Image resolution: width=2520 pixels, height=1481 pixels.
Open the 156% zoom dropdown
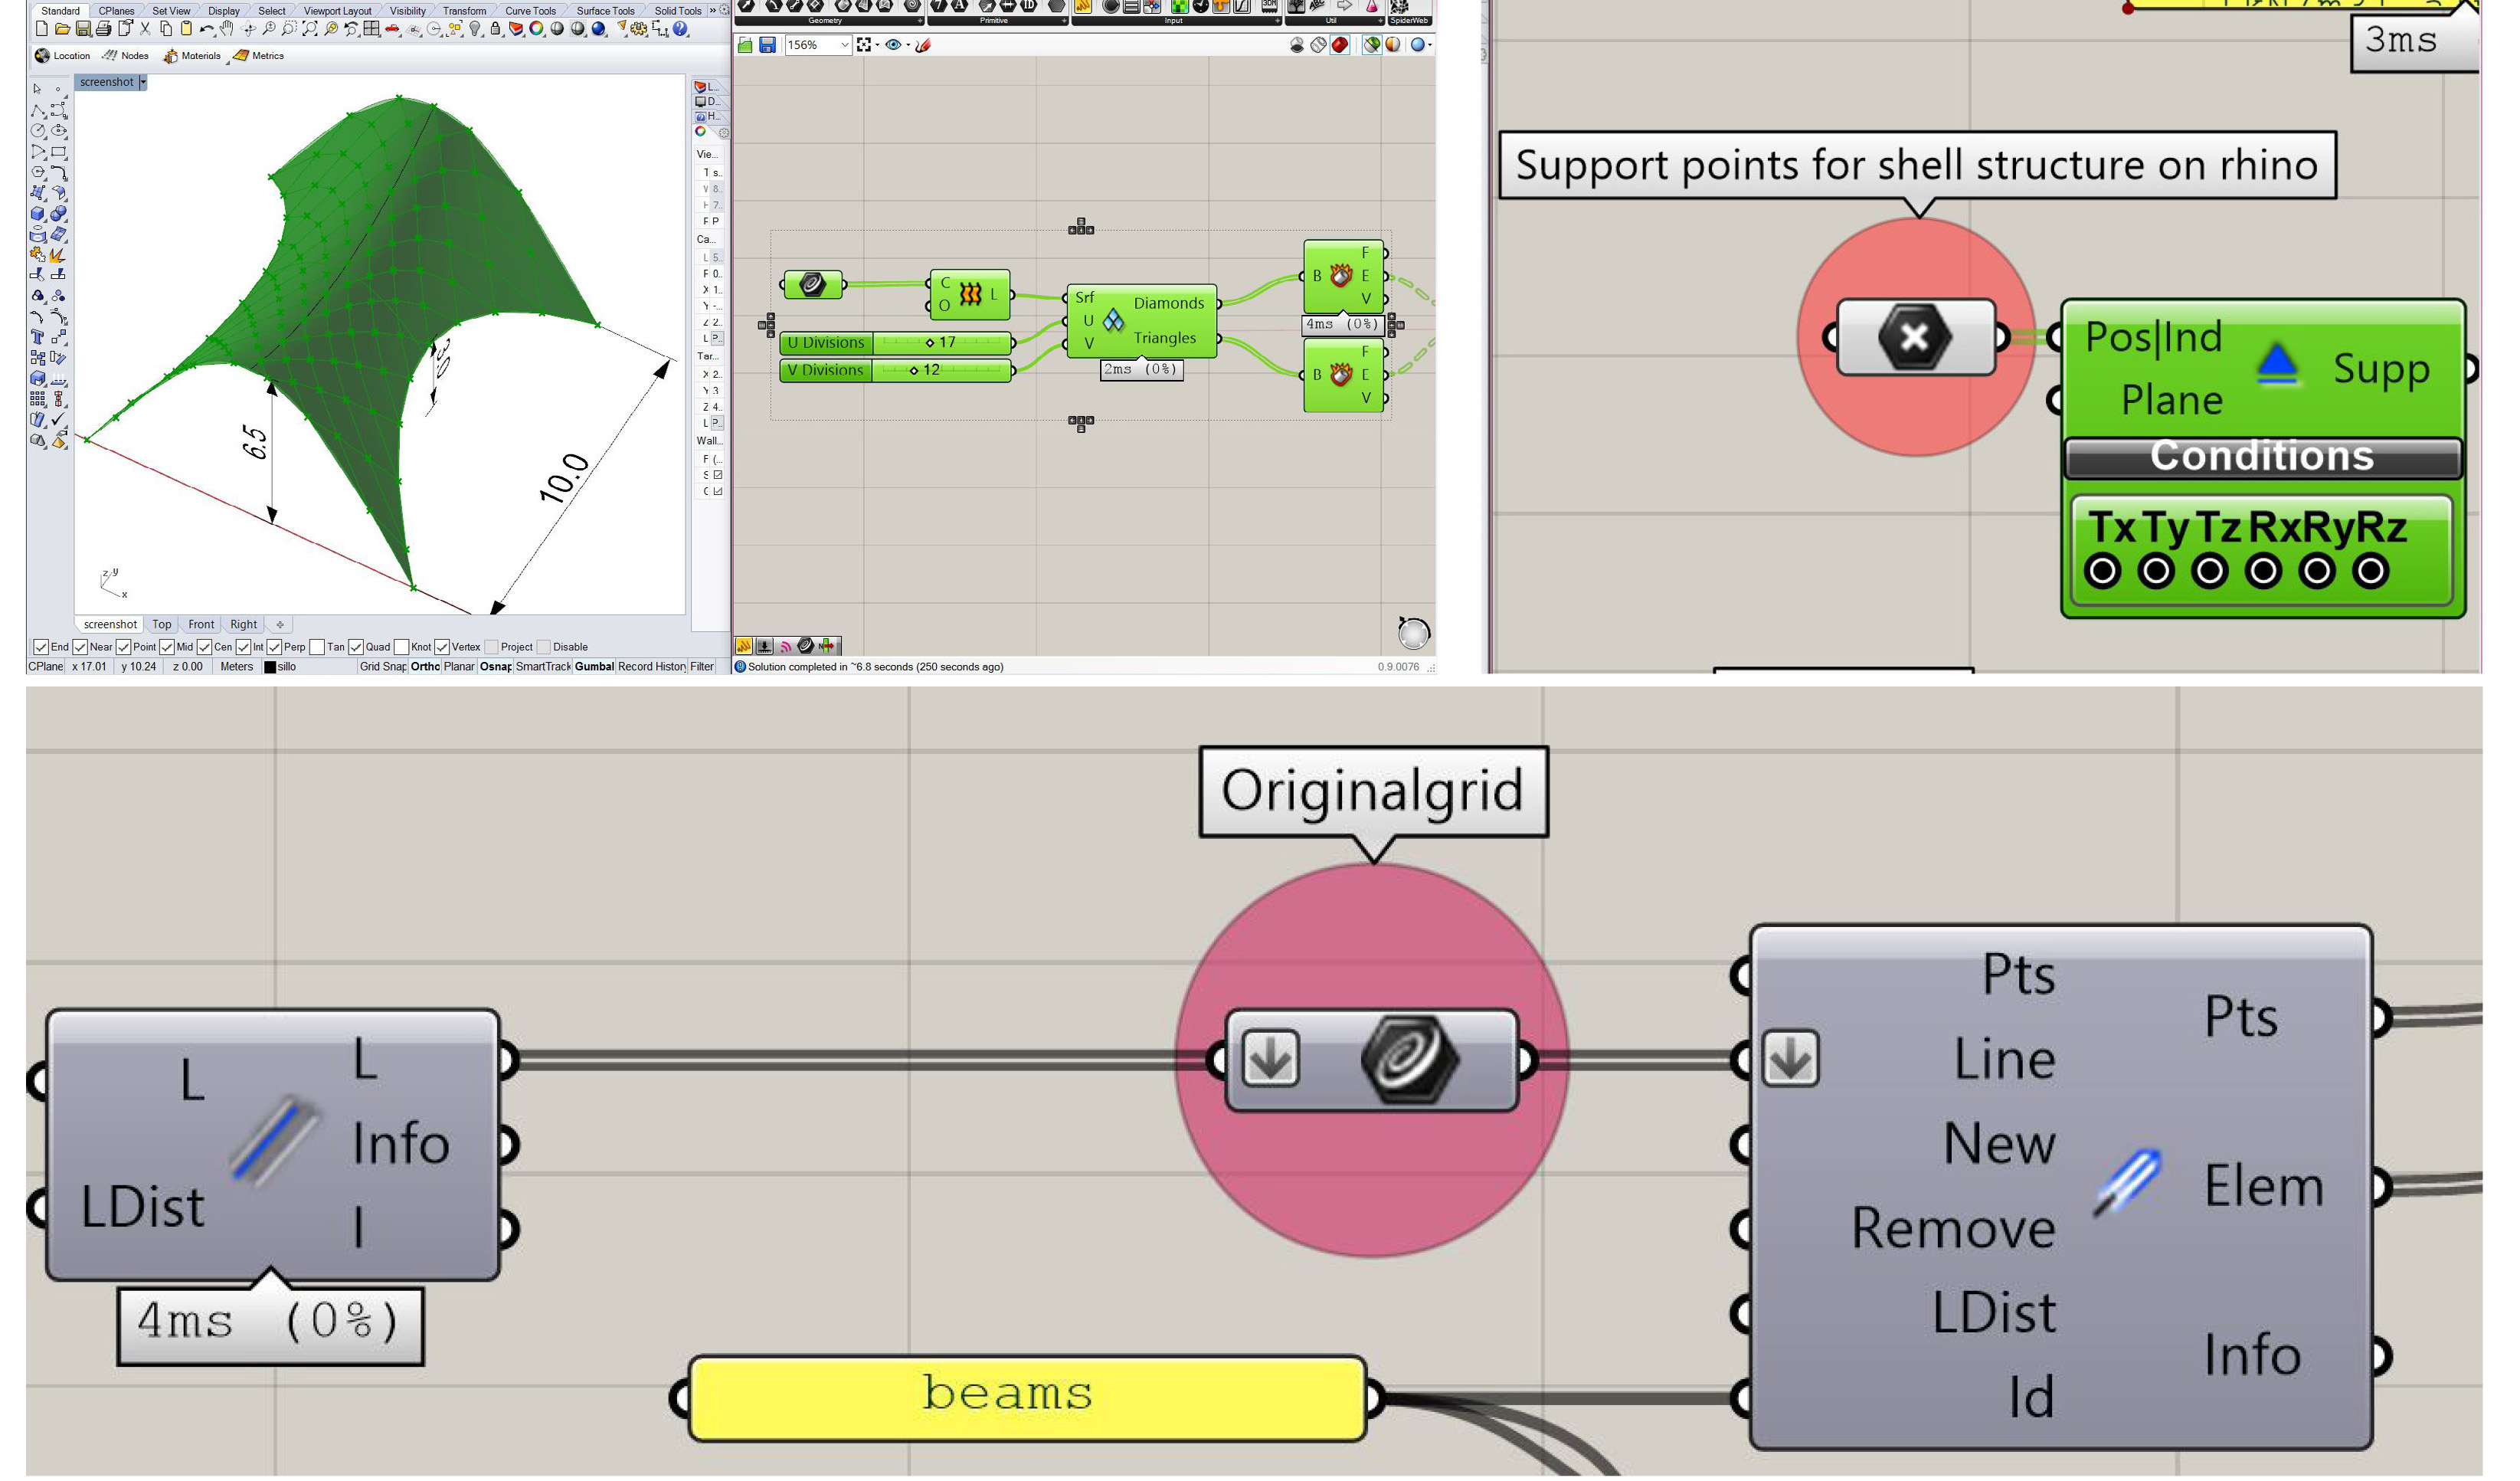coord(844,45)
